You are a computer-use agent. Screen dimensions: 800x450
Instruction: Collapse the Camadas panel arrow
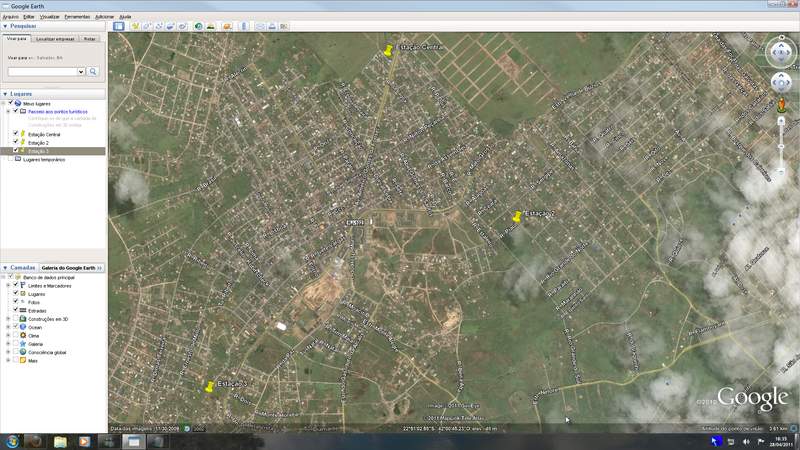pos(5,267)
